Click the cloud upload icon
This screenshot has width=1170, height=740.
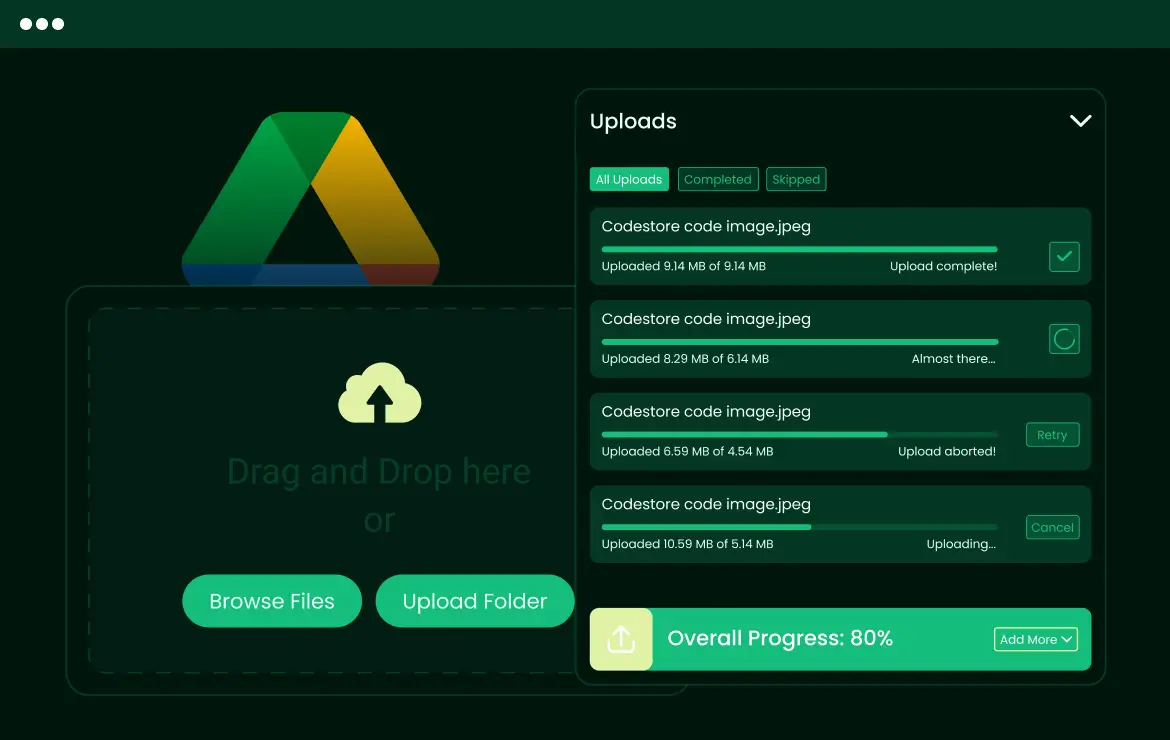(x=380, y=393)
